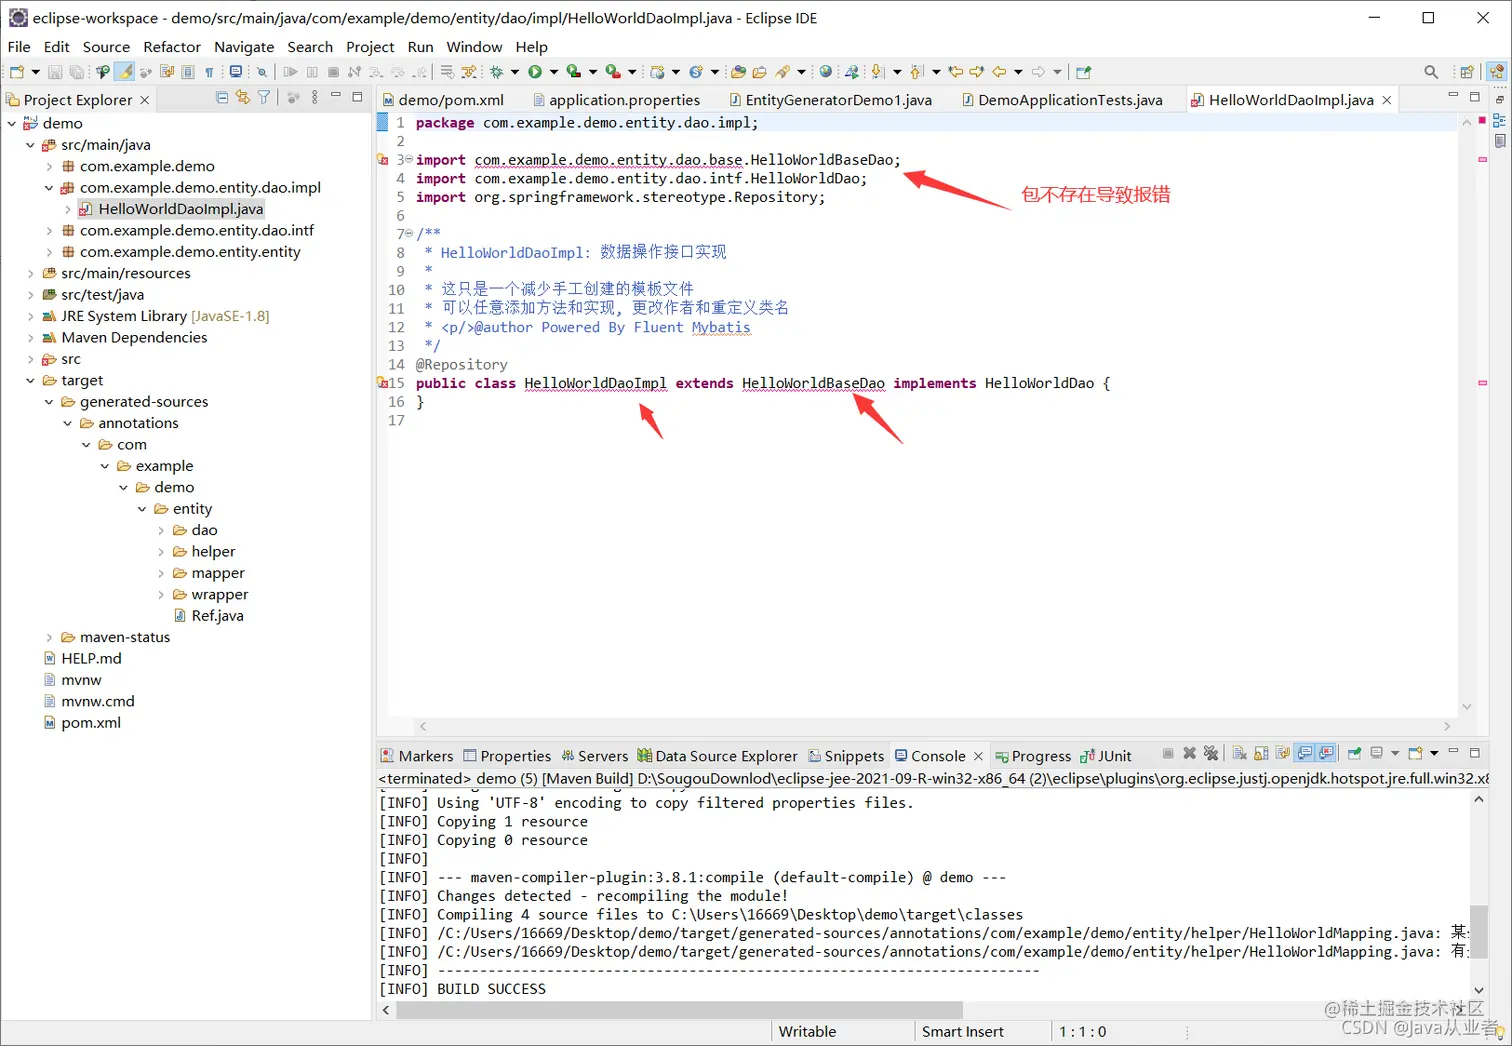Click the Debug bug icon
This screenshot has width=1512, height=1046.
(x=496, y=72)
